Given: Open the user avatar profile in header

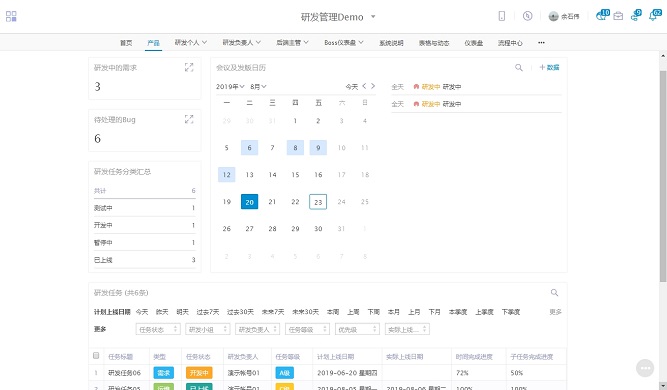Looking at the screenshot, I should click(564, 17).
